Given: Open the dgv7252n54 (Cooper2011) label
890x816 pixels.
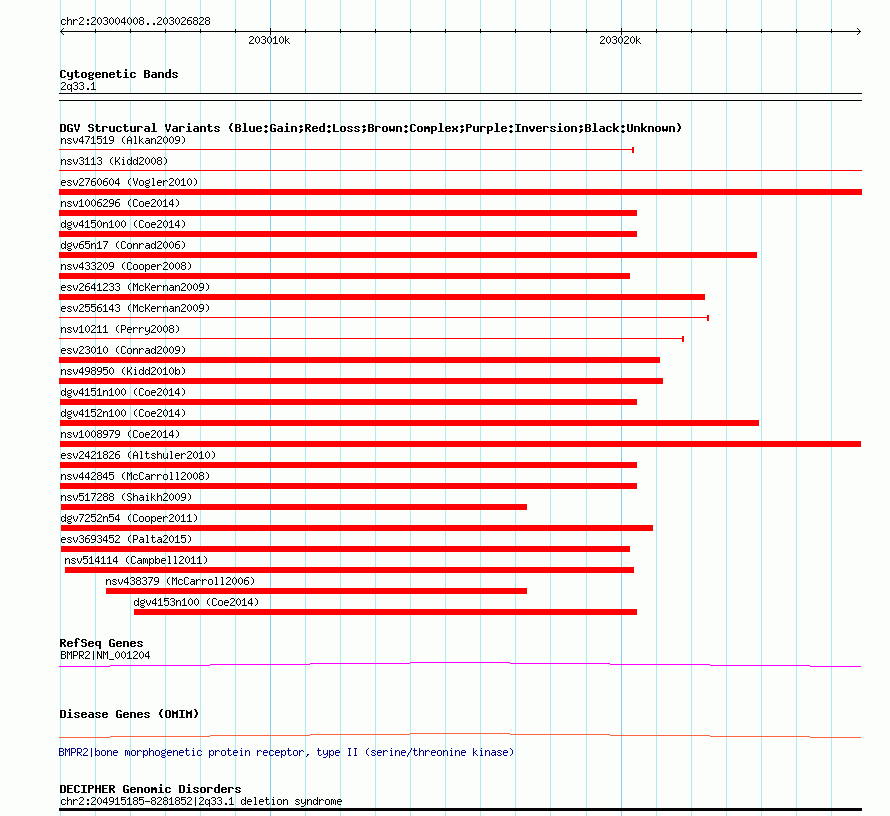Looking at the screenshot, I should tap(129, 518).
